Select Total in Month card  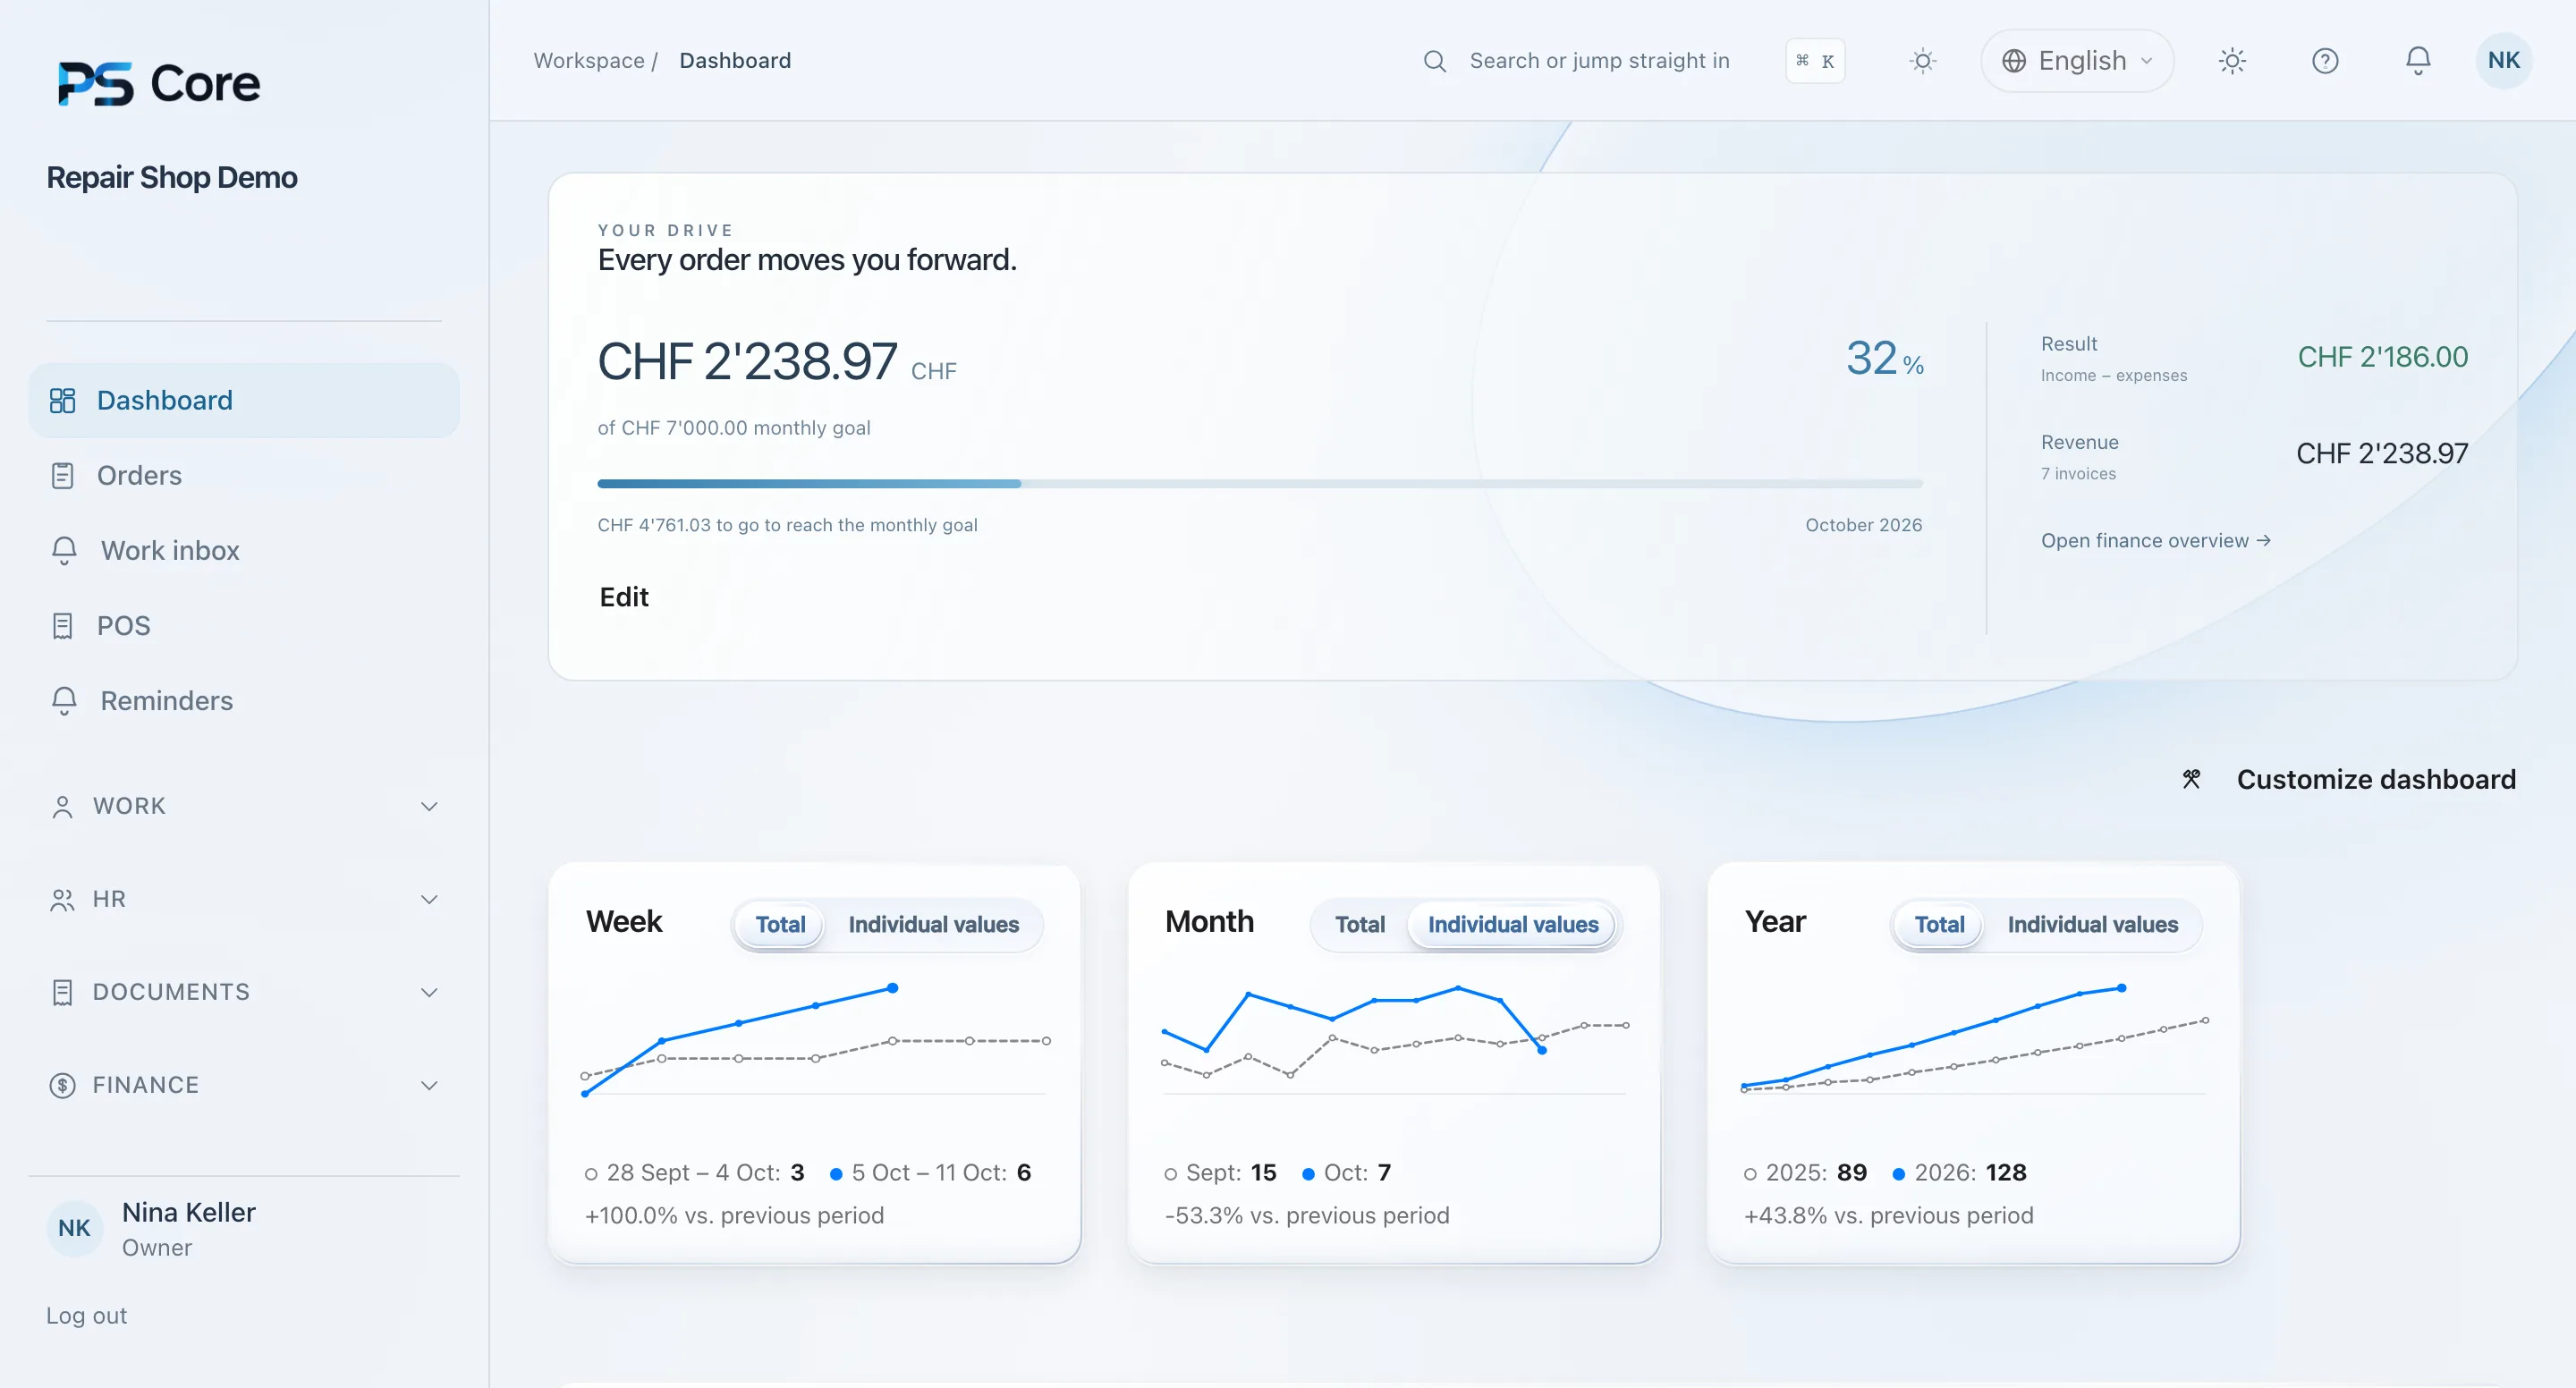1359,924
